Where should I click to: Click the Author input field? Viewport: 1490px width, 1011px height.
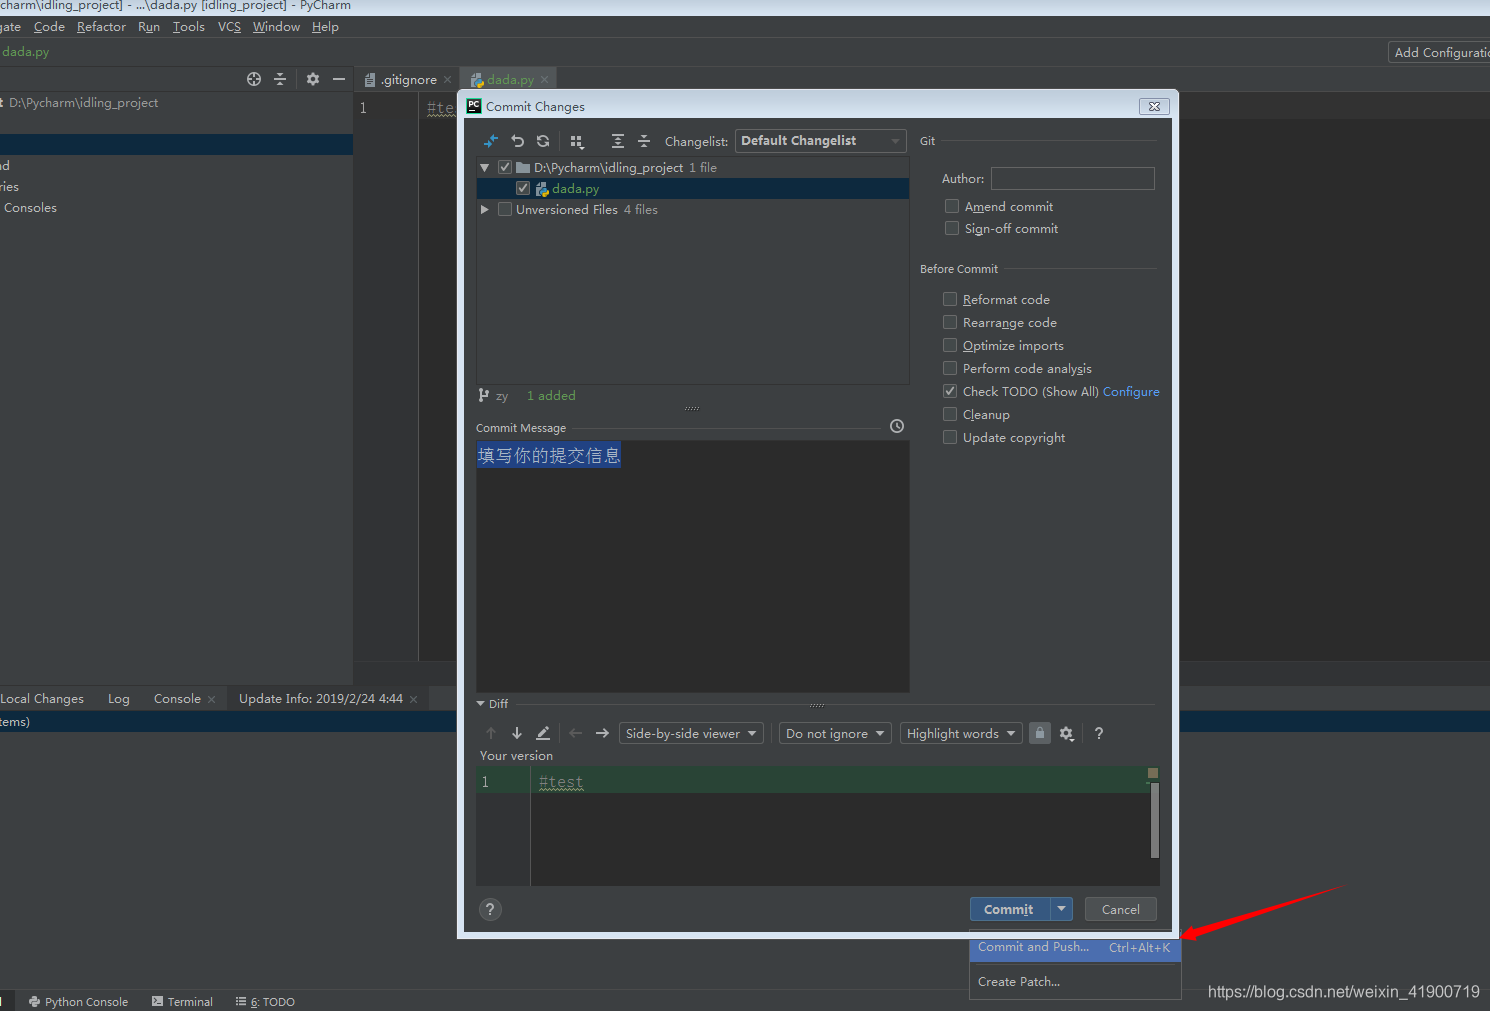(1073, 178)
